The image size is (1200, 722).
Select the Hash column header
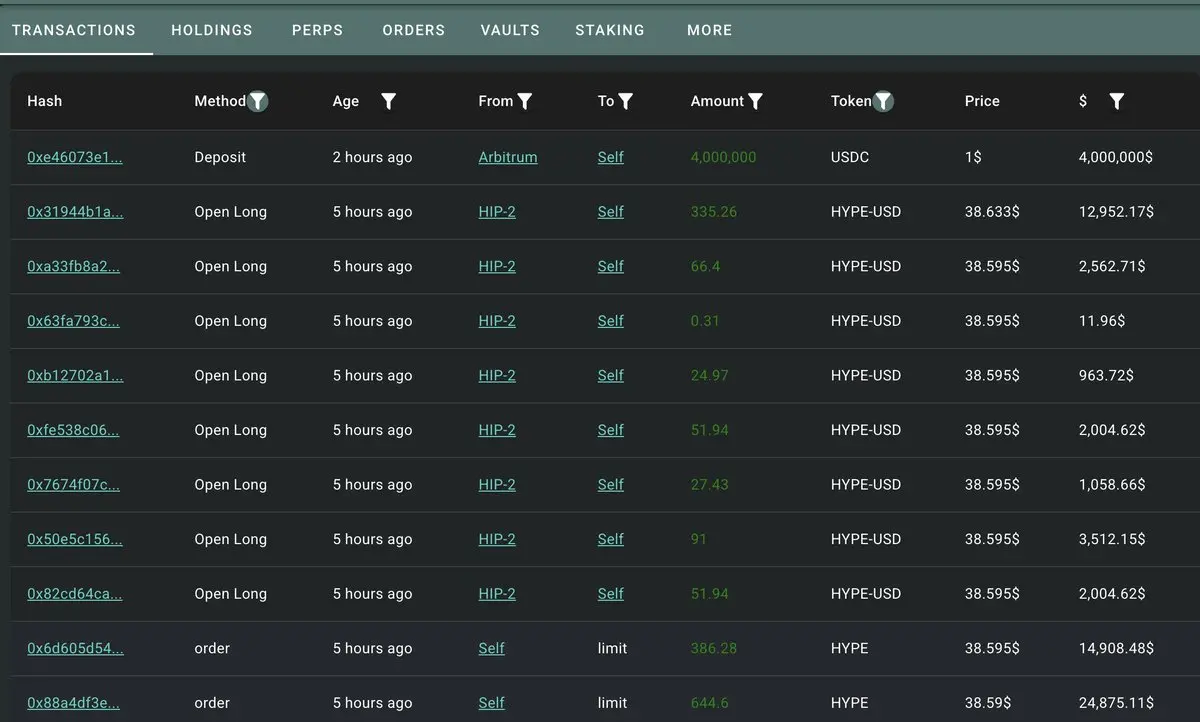(x=44, y=101)
